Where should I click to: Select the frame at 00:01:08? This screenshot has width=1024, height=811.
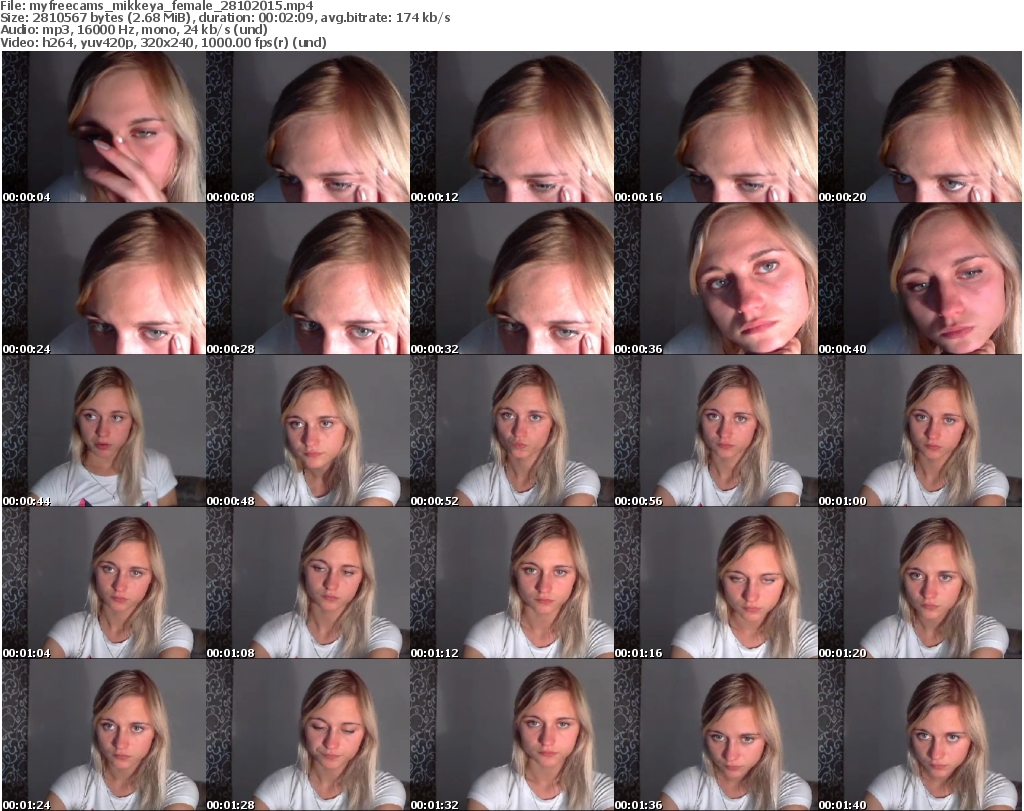308,583
